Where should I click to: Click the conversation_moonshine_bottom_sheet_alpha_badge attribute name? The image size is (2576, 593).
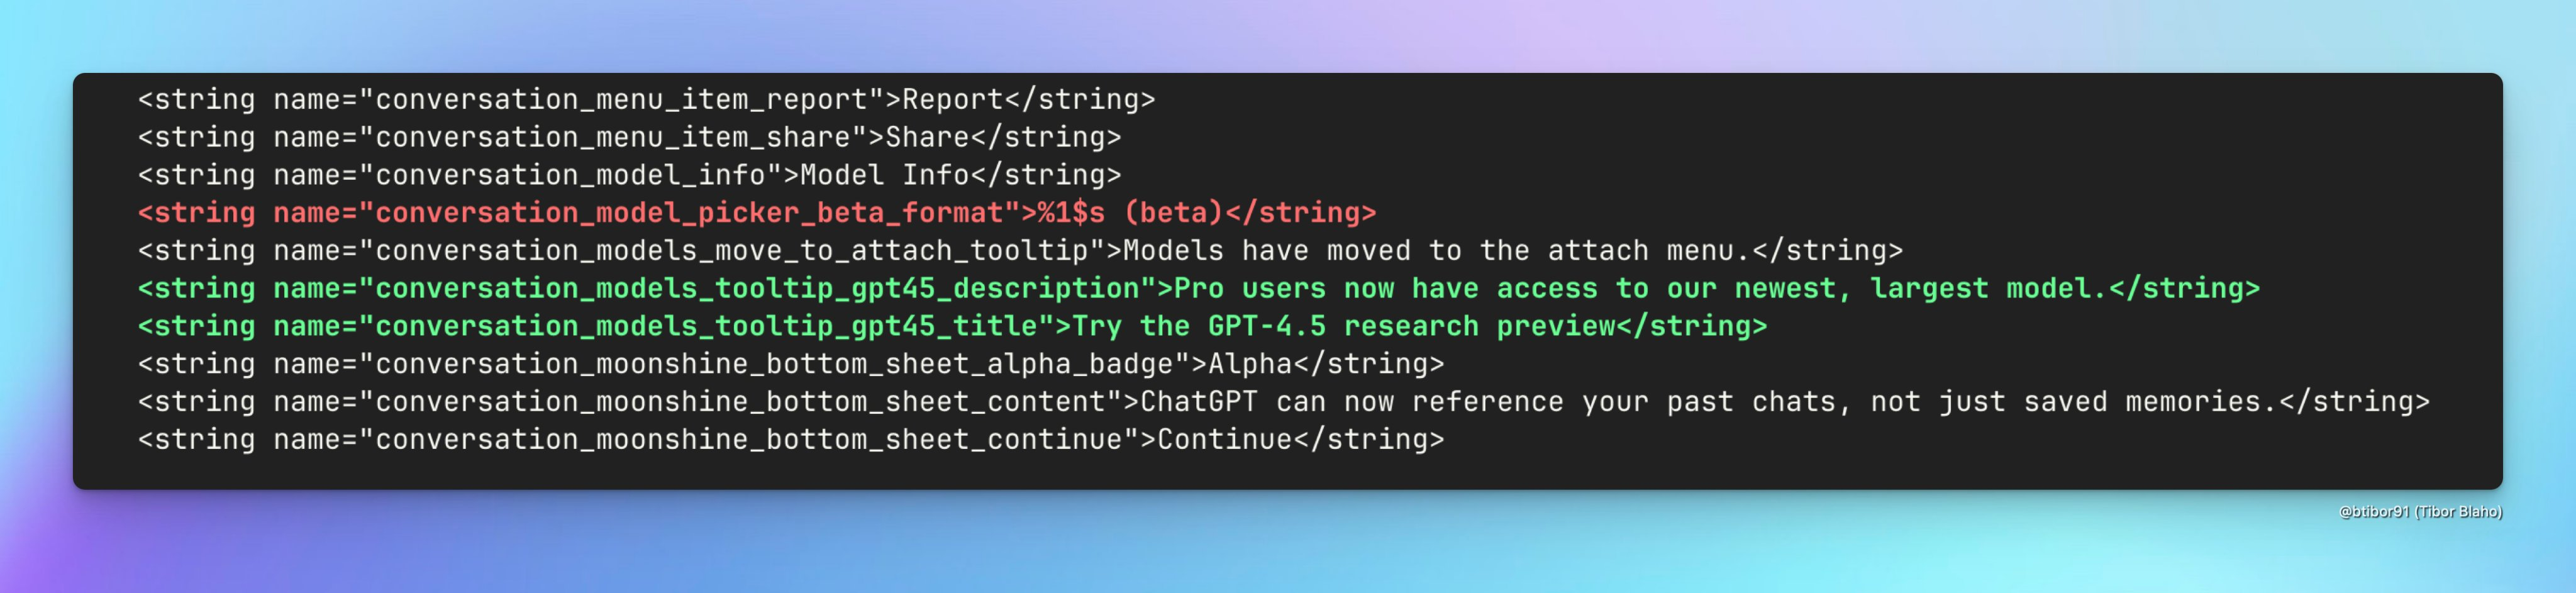(x=774, y=364)
